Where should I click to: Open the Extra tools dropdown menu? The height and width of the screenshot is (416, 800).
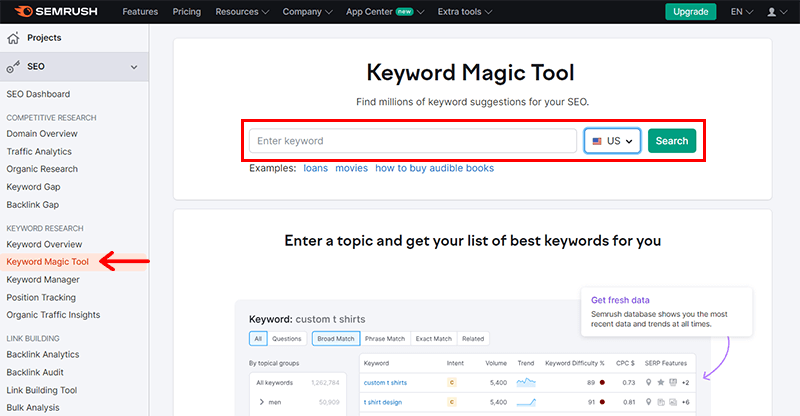coord(464,12)
